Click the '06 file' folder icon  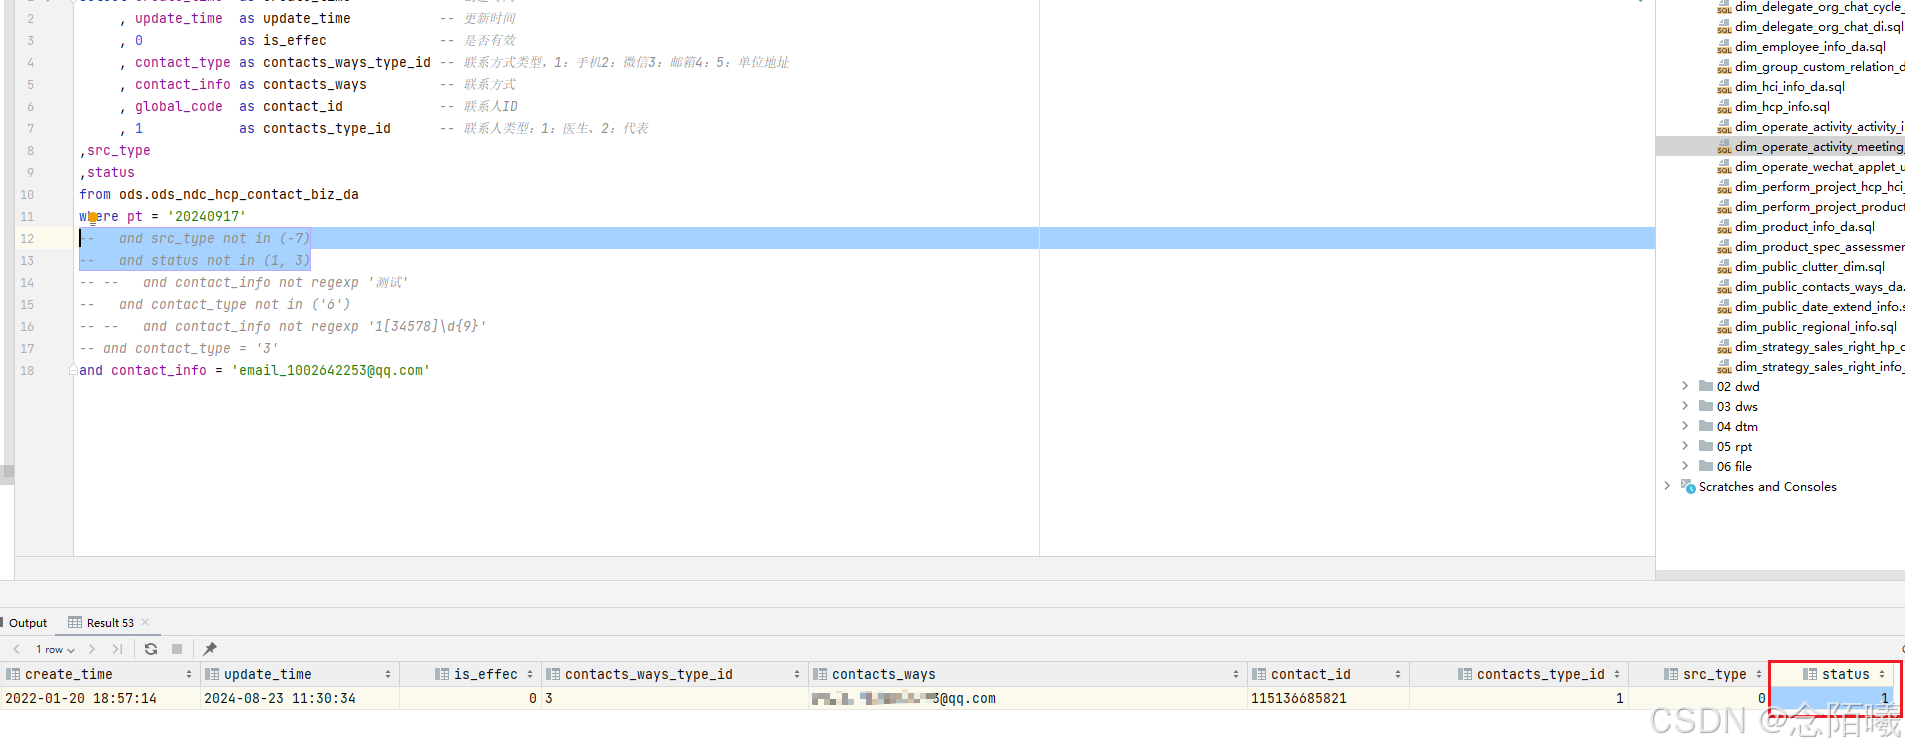click(1706, 466)
